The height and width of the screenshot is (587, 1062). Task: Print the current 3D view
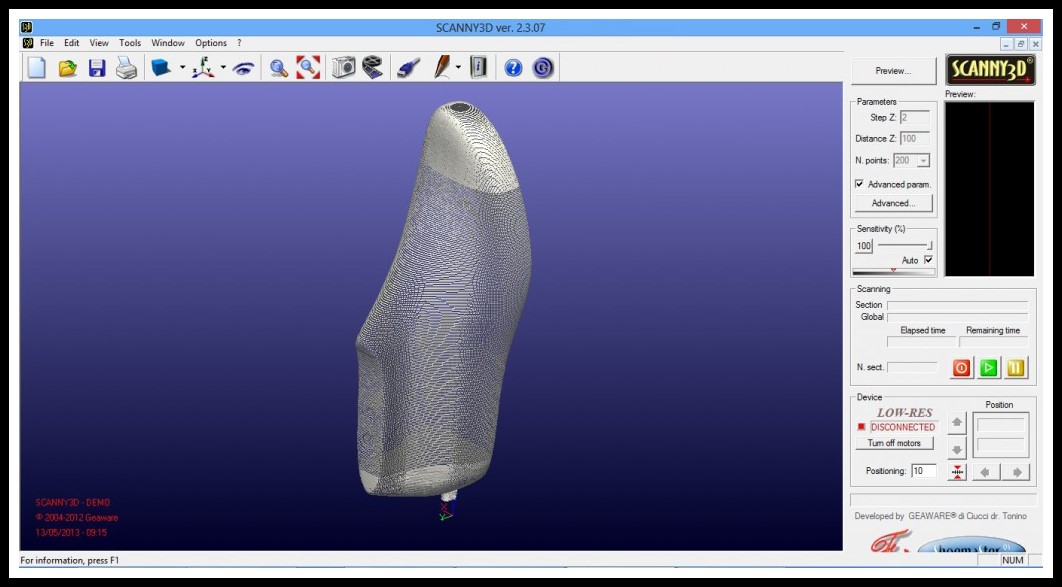127,68
